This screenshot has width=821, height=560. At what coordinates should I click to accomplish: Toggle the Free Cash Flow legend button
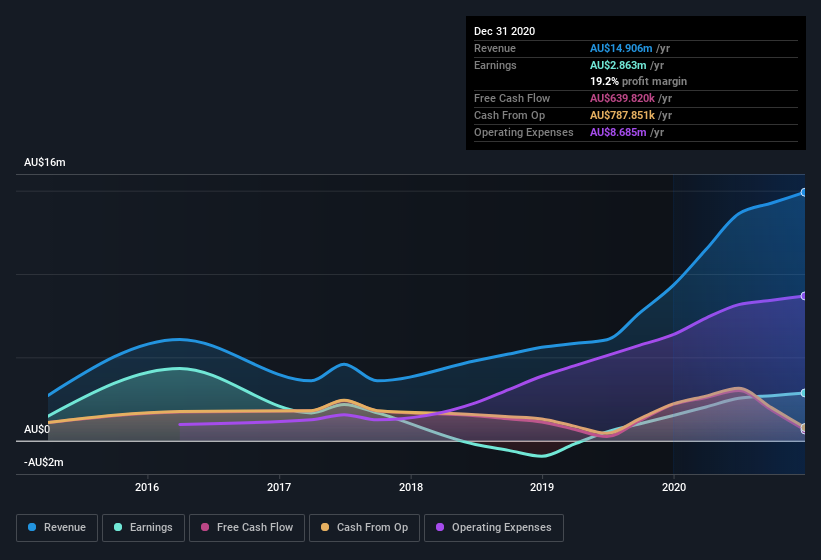(x=247, y=528)
